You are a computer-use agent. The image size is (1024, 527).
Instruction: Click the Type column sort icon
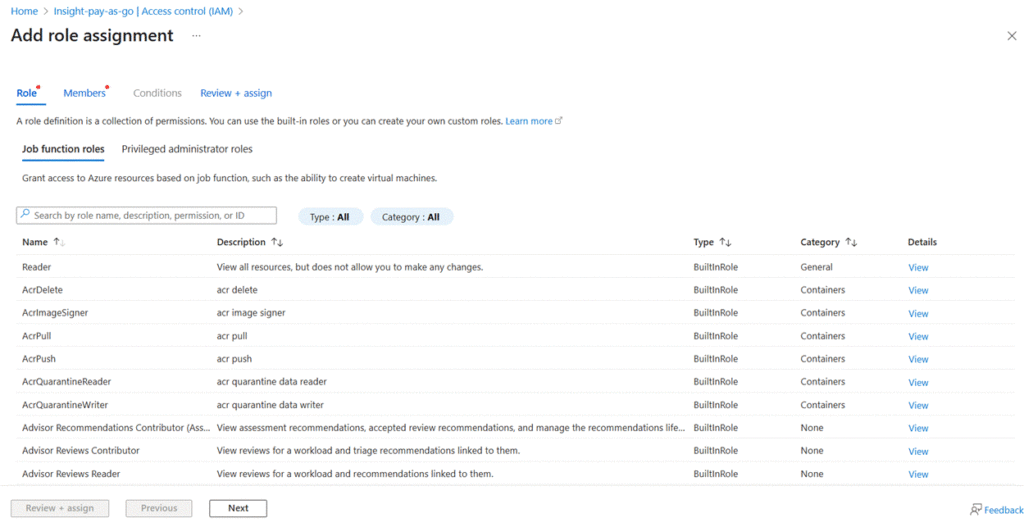726,242
